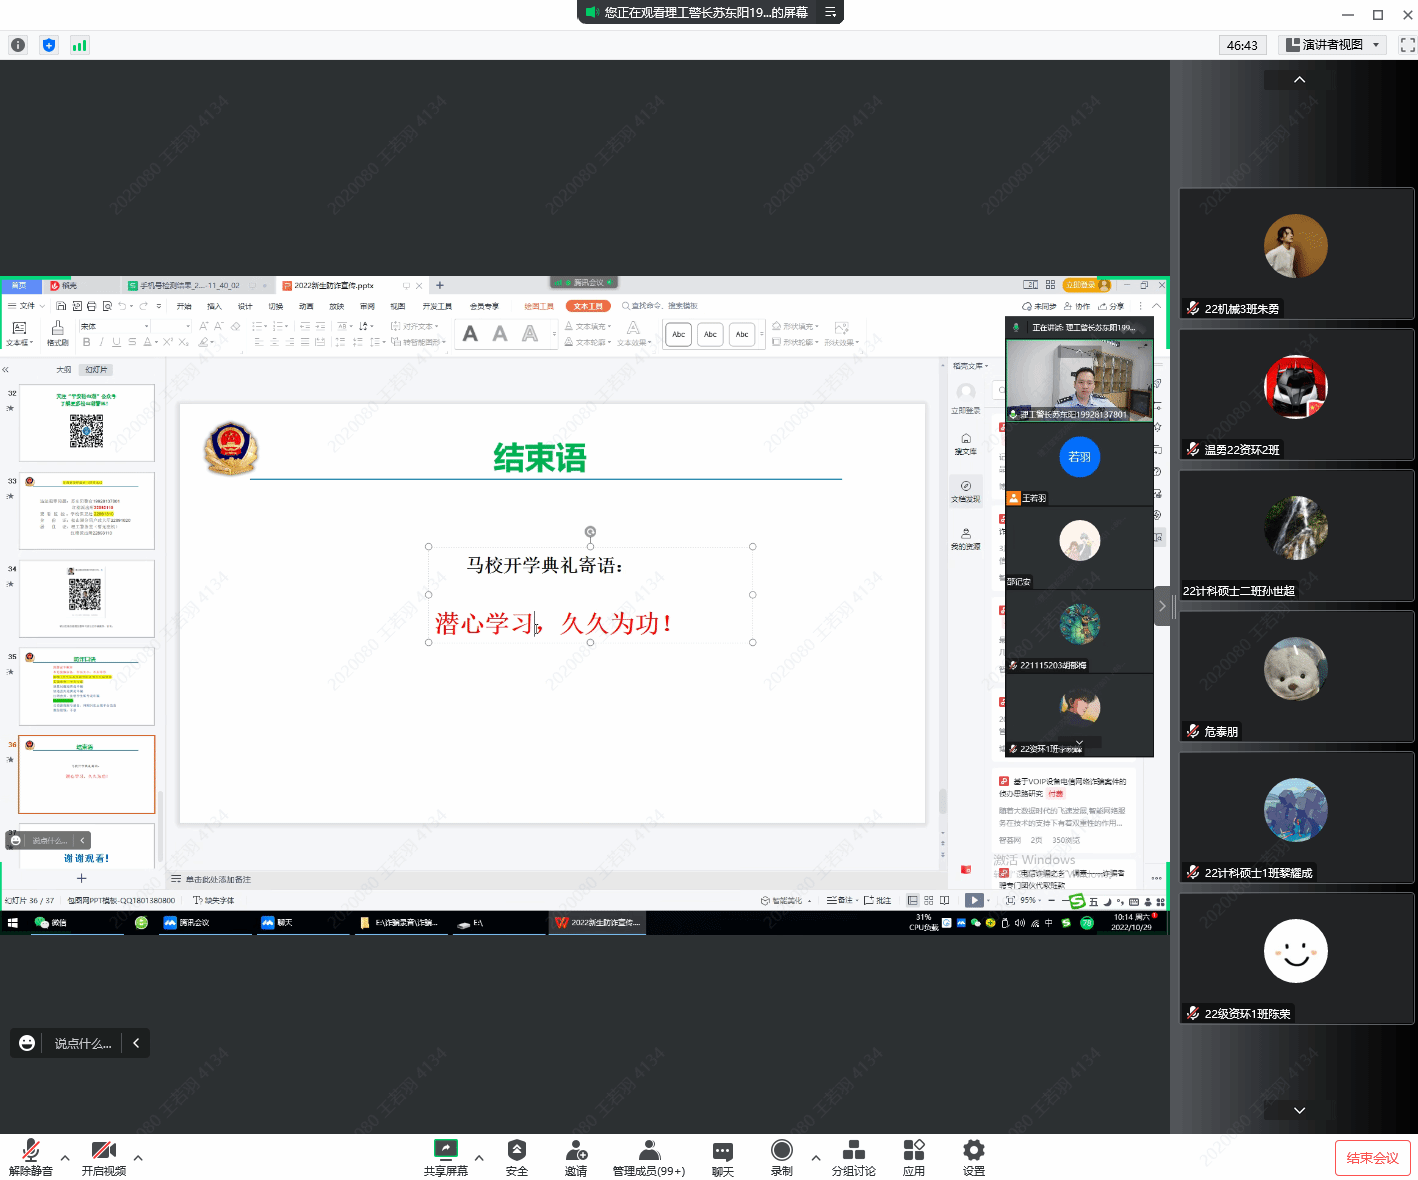Click the blue security shield icon
This screenshot has height=1180, width=1418.
(x=49, y=45)
